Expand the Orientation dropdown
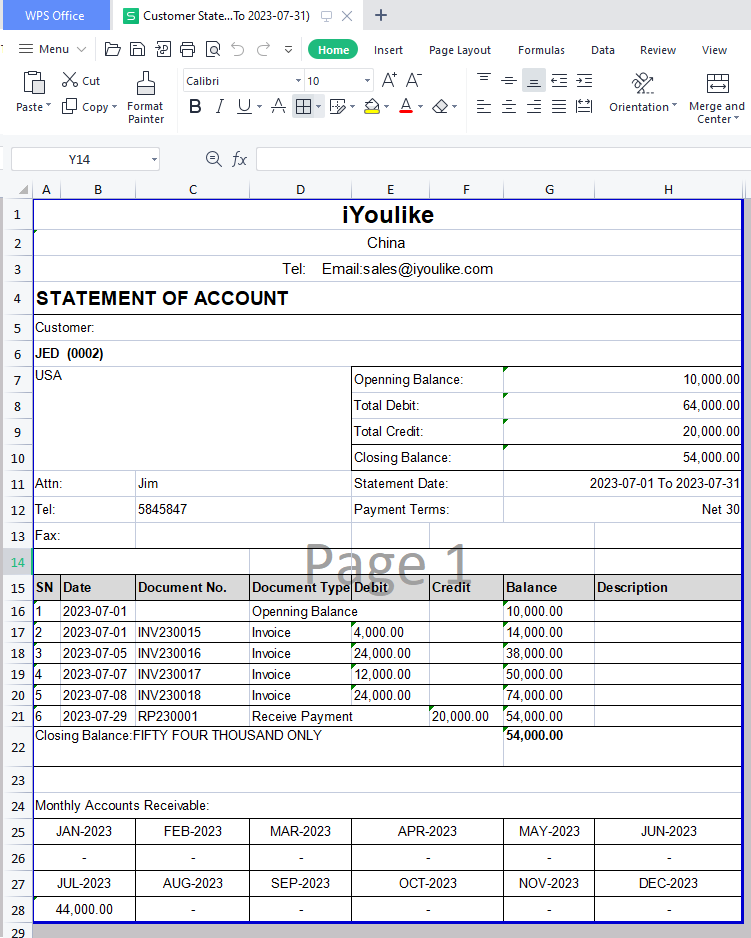This screenshot has width=751, height=938. coord(643,107)
